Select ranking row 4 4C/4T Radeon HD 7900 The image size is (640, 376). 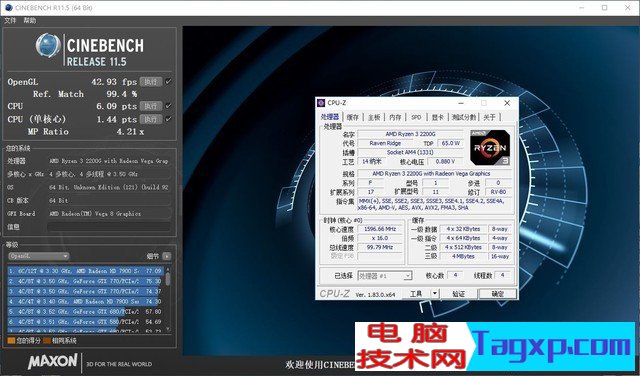tap(86, 302)
